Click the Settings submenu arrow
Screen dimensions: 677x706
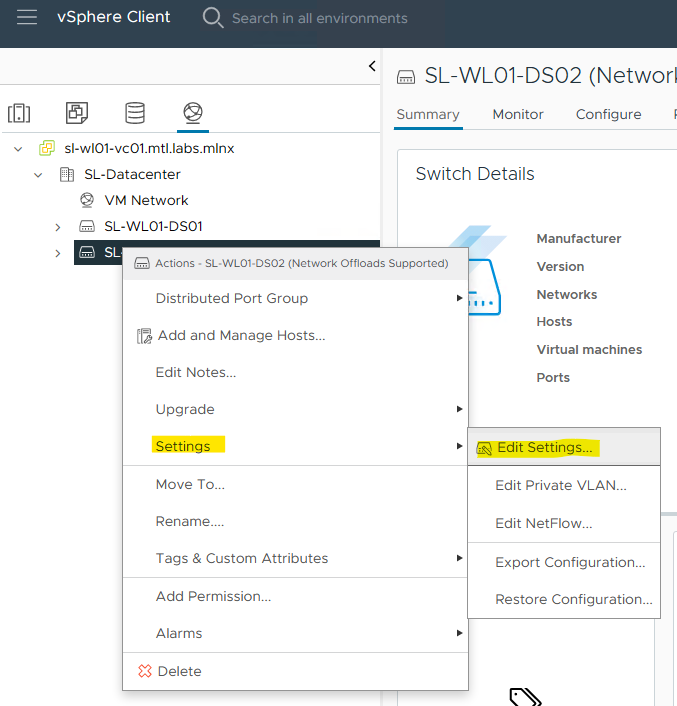click(x=459, y=446)
